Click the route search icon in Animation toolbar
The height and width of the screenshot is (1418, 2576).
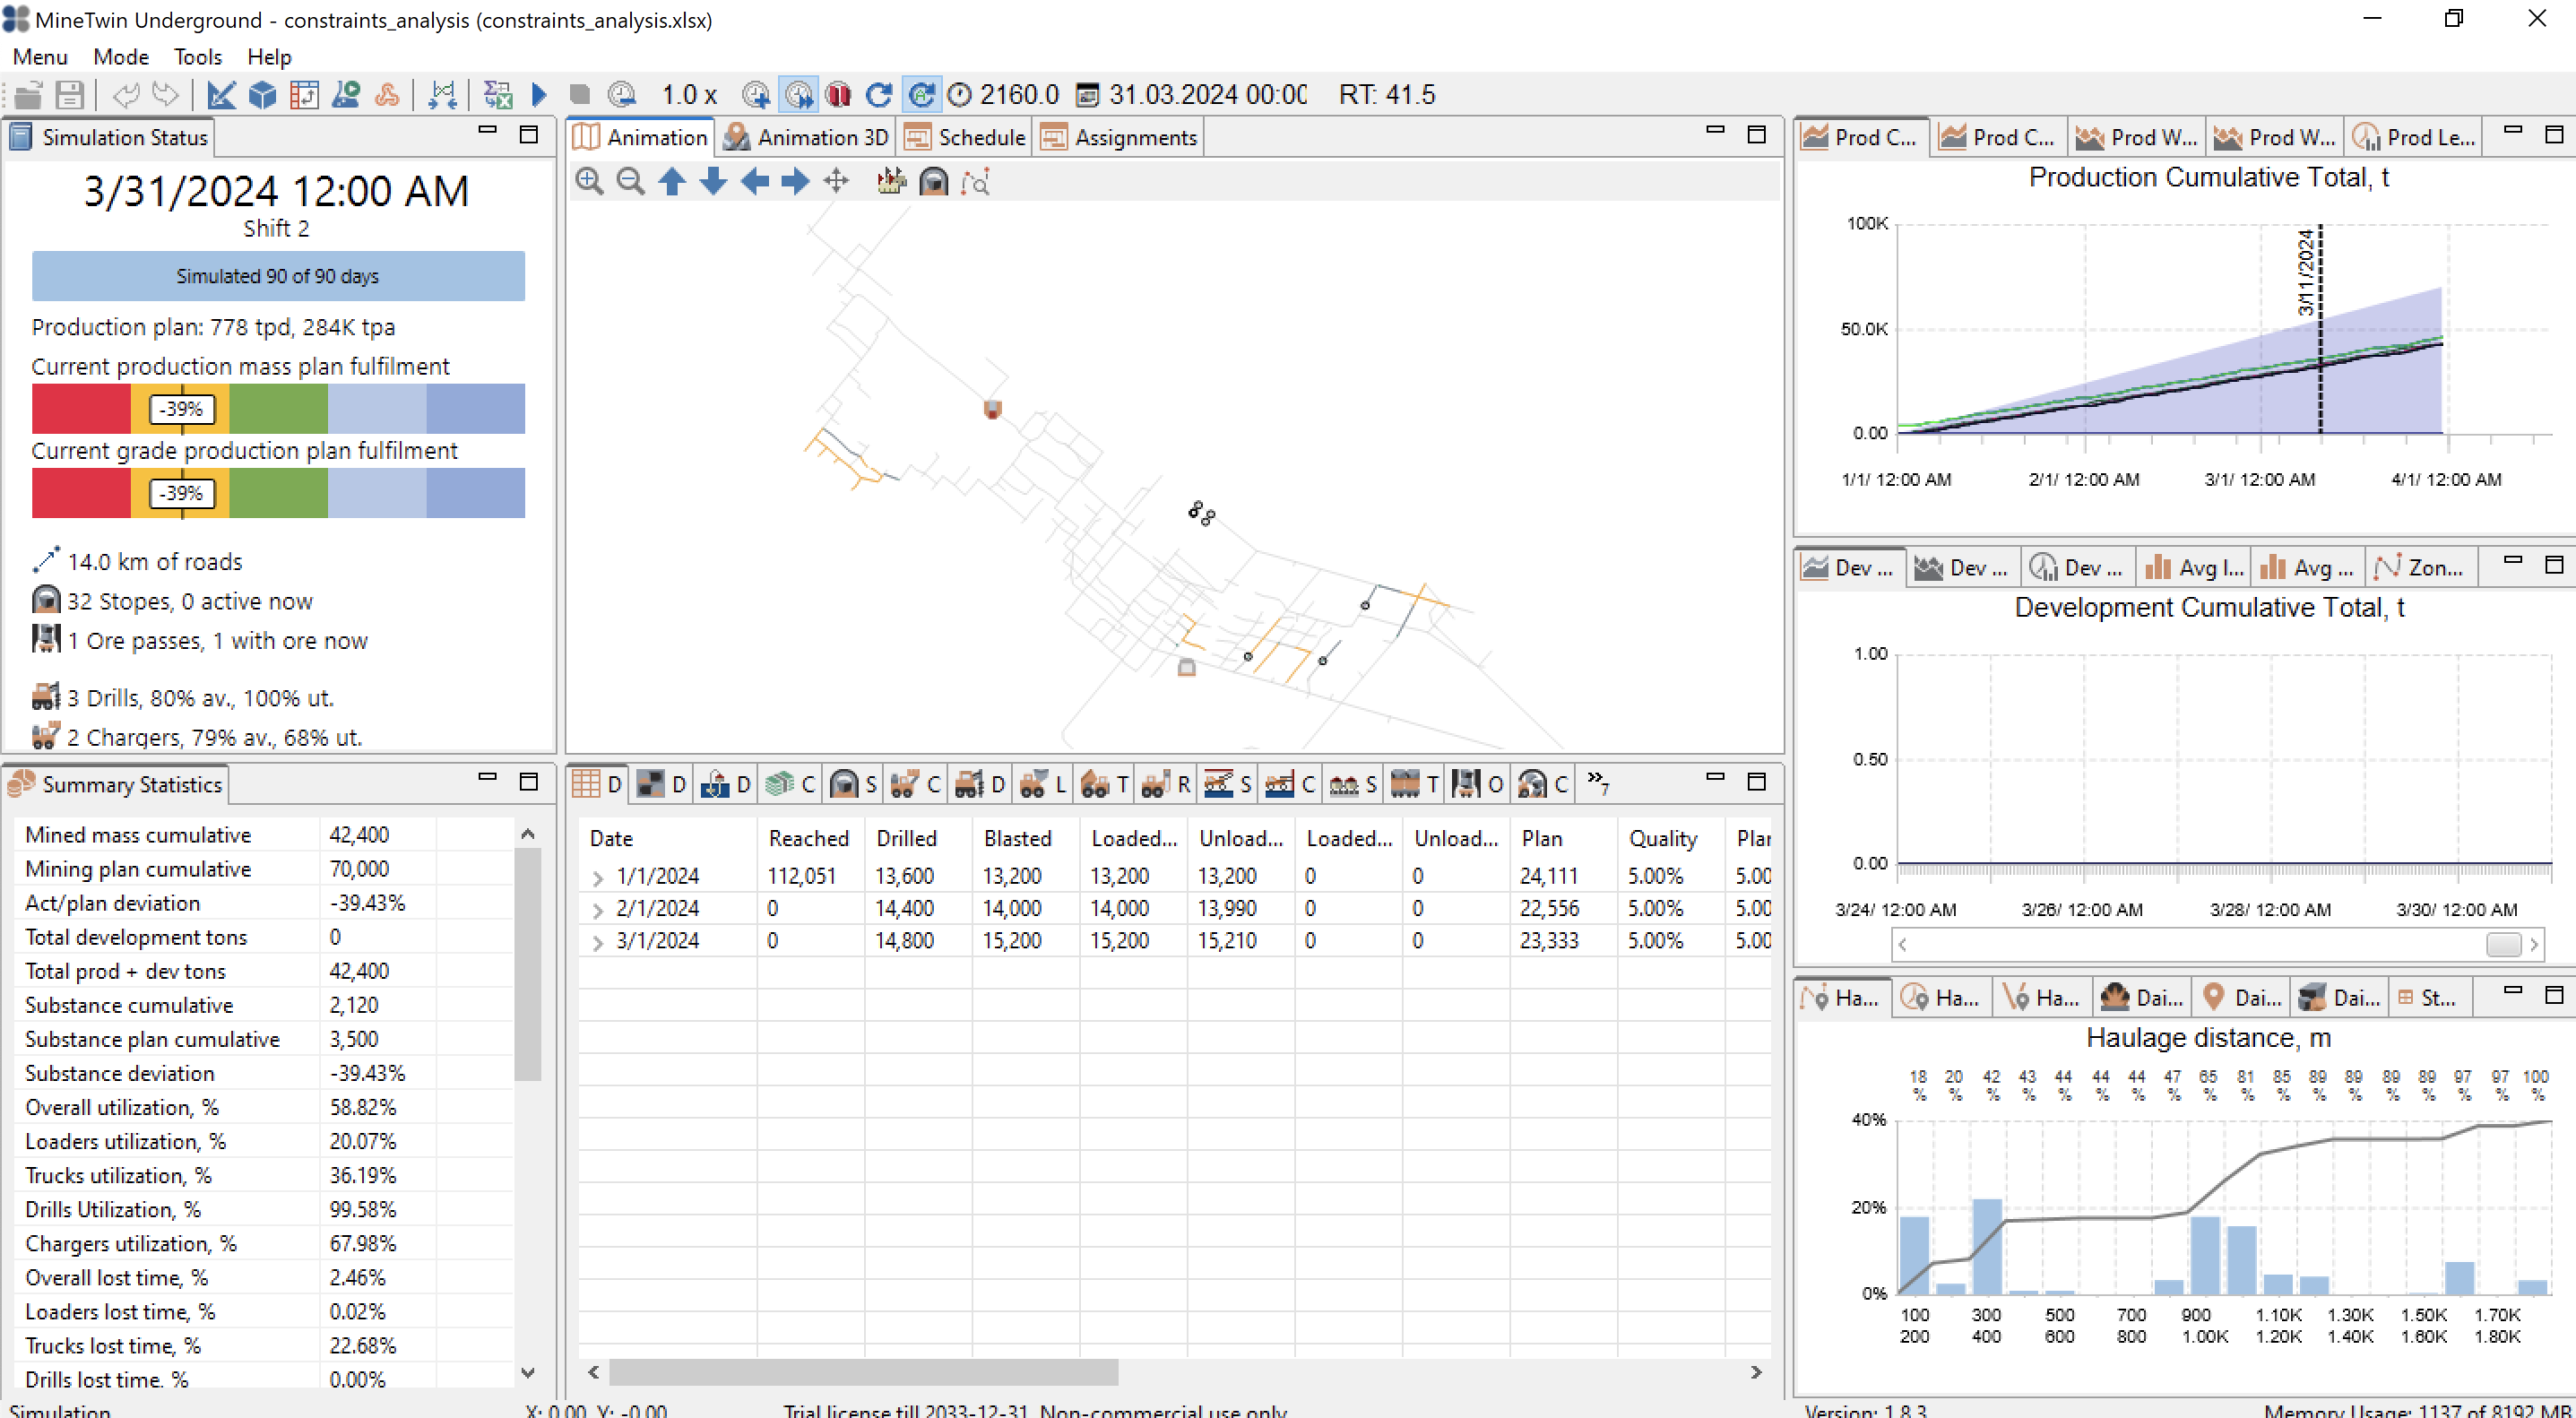[x=975, y=181]
